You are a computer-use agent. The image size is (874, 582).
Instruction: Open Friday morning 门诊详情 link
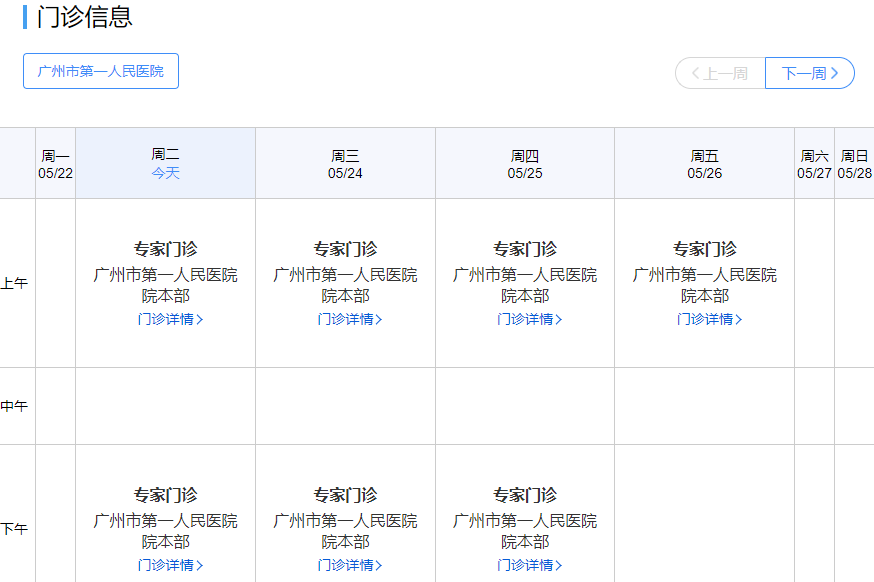(709, 319)
